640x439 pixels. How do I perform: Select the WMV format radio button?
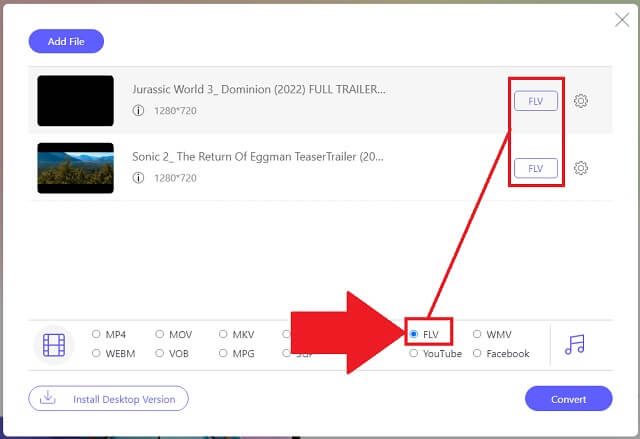point(478,334)
